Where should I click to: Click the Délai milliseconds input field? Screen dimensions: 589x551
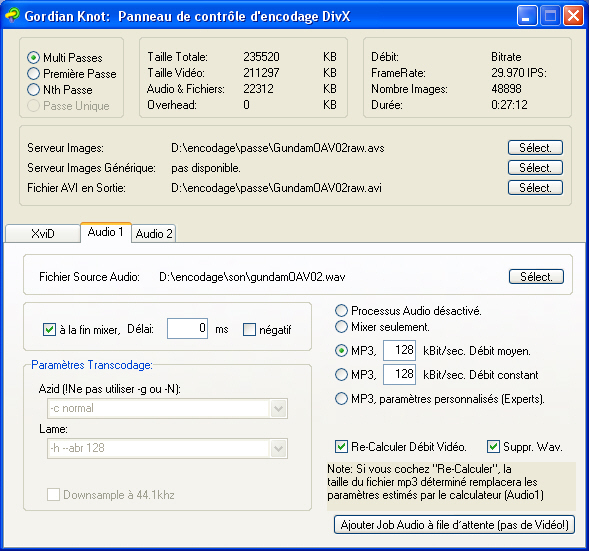coord(187,328)
